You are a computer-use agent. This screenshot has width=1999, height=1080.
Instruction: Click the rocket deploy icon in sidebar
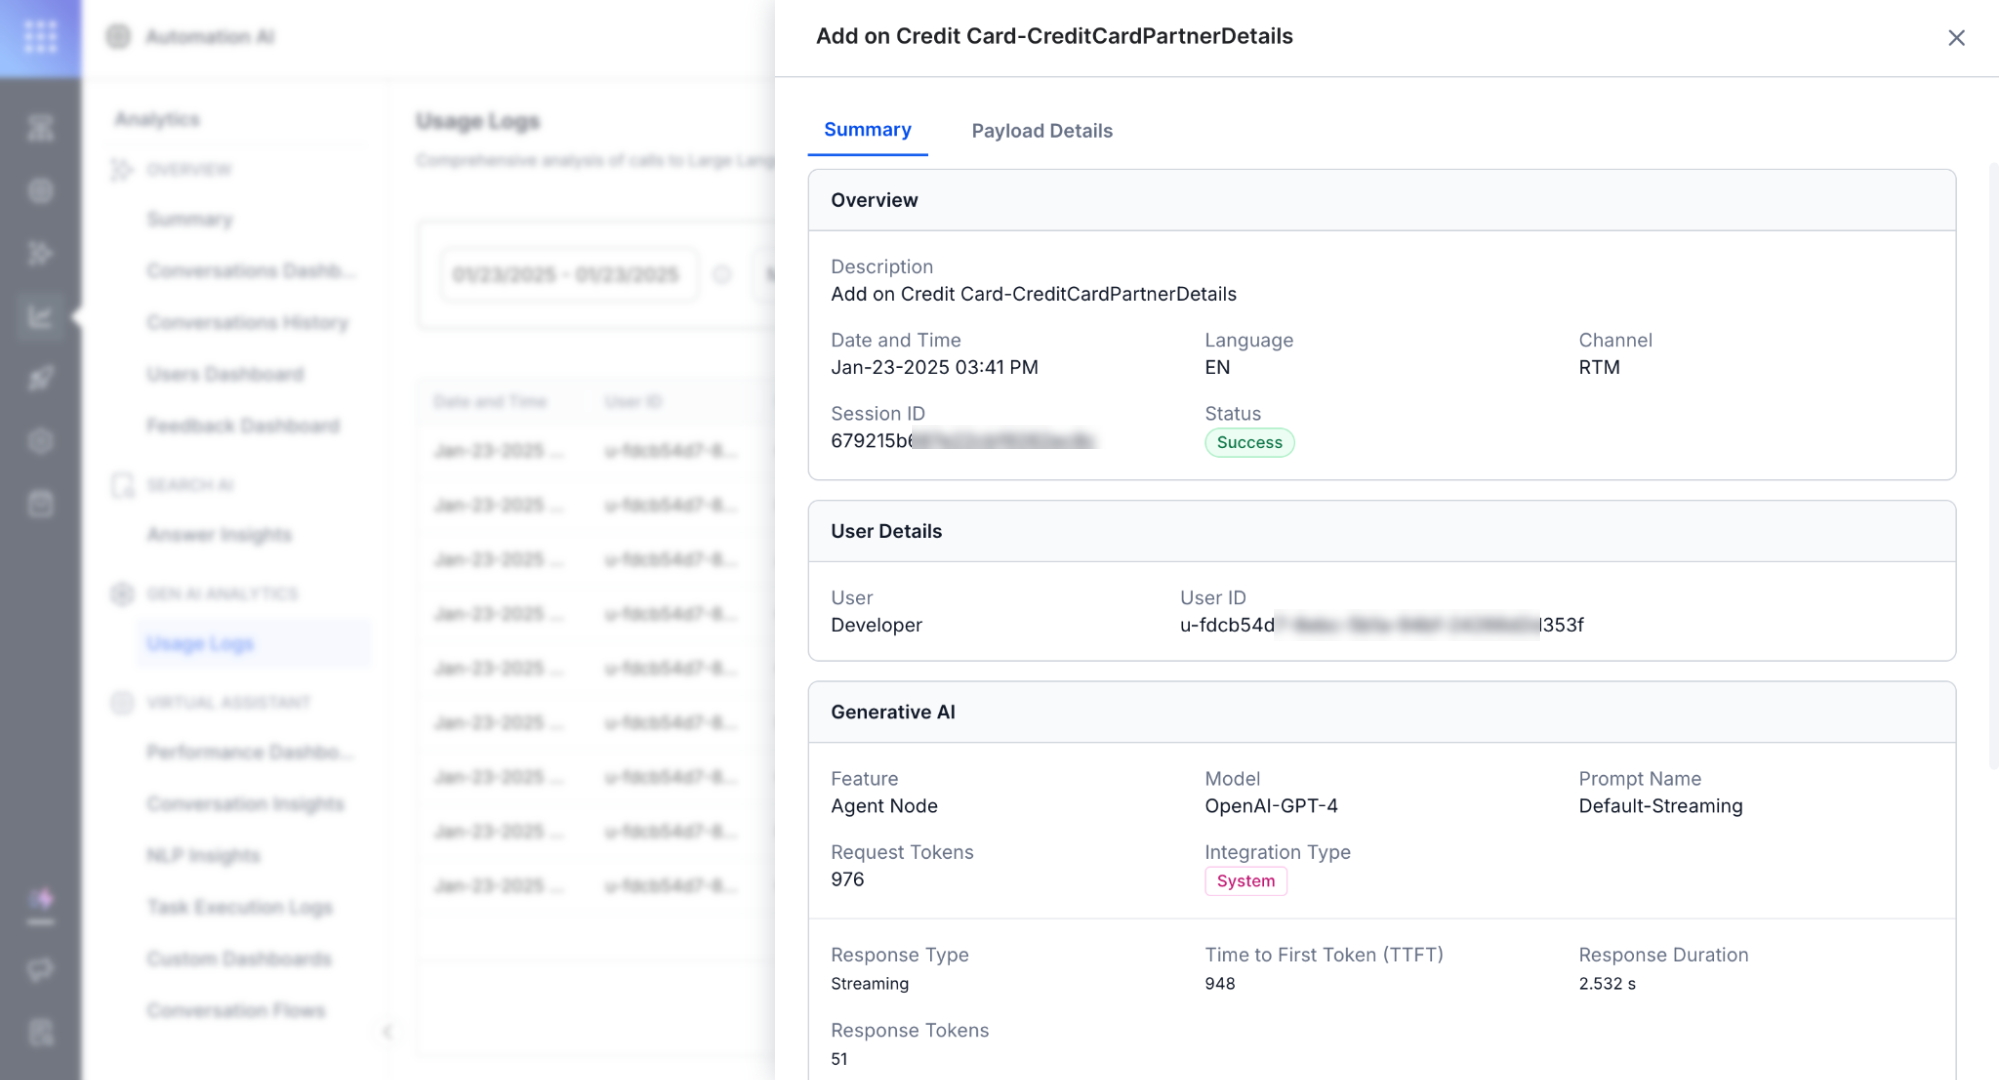coord(40,379)
